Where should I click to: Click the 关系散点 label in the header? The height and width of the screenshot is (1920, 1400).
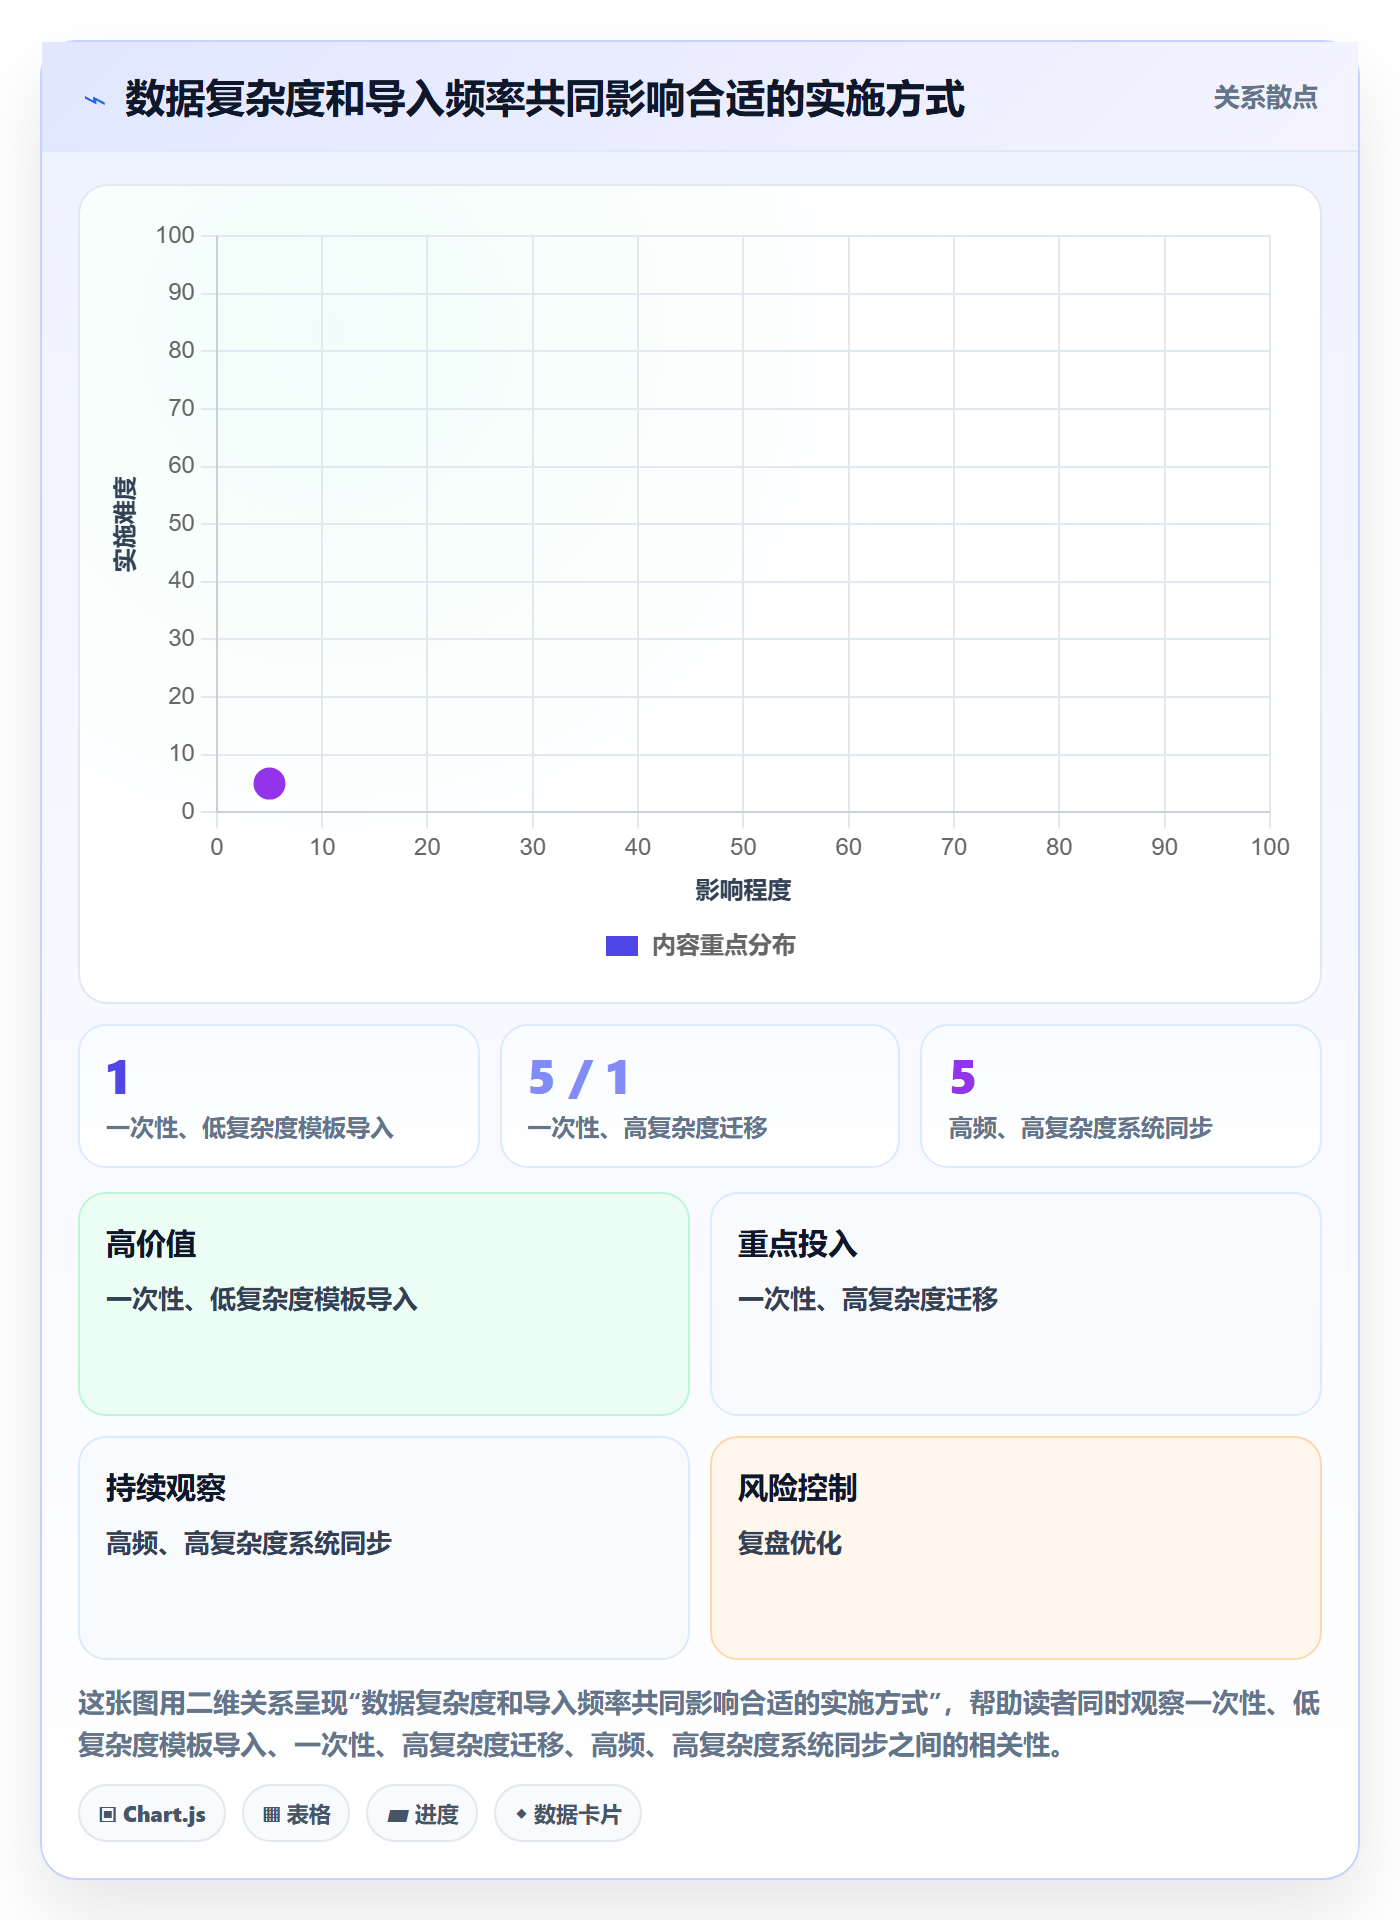point(1265,98)
